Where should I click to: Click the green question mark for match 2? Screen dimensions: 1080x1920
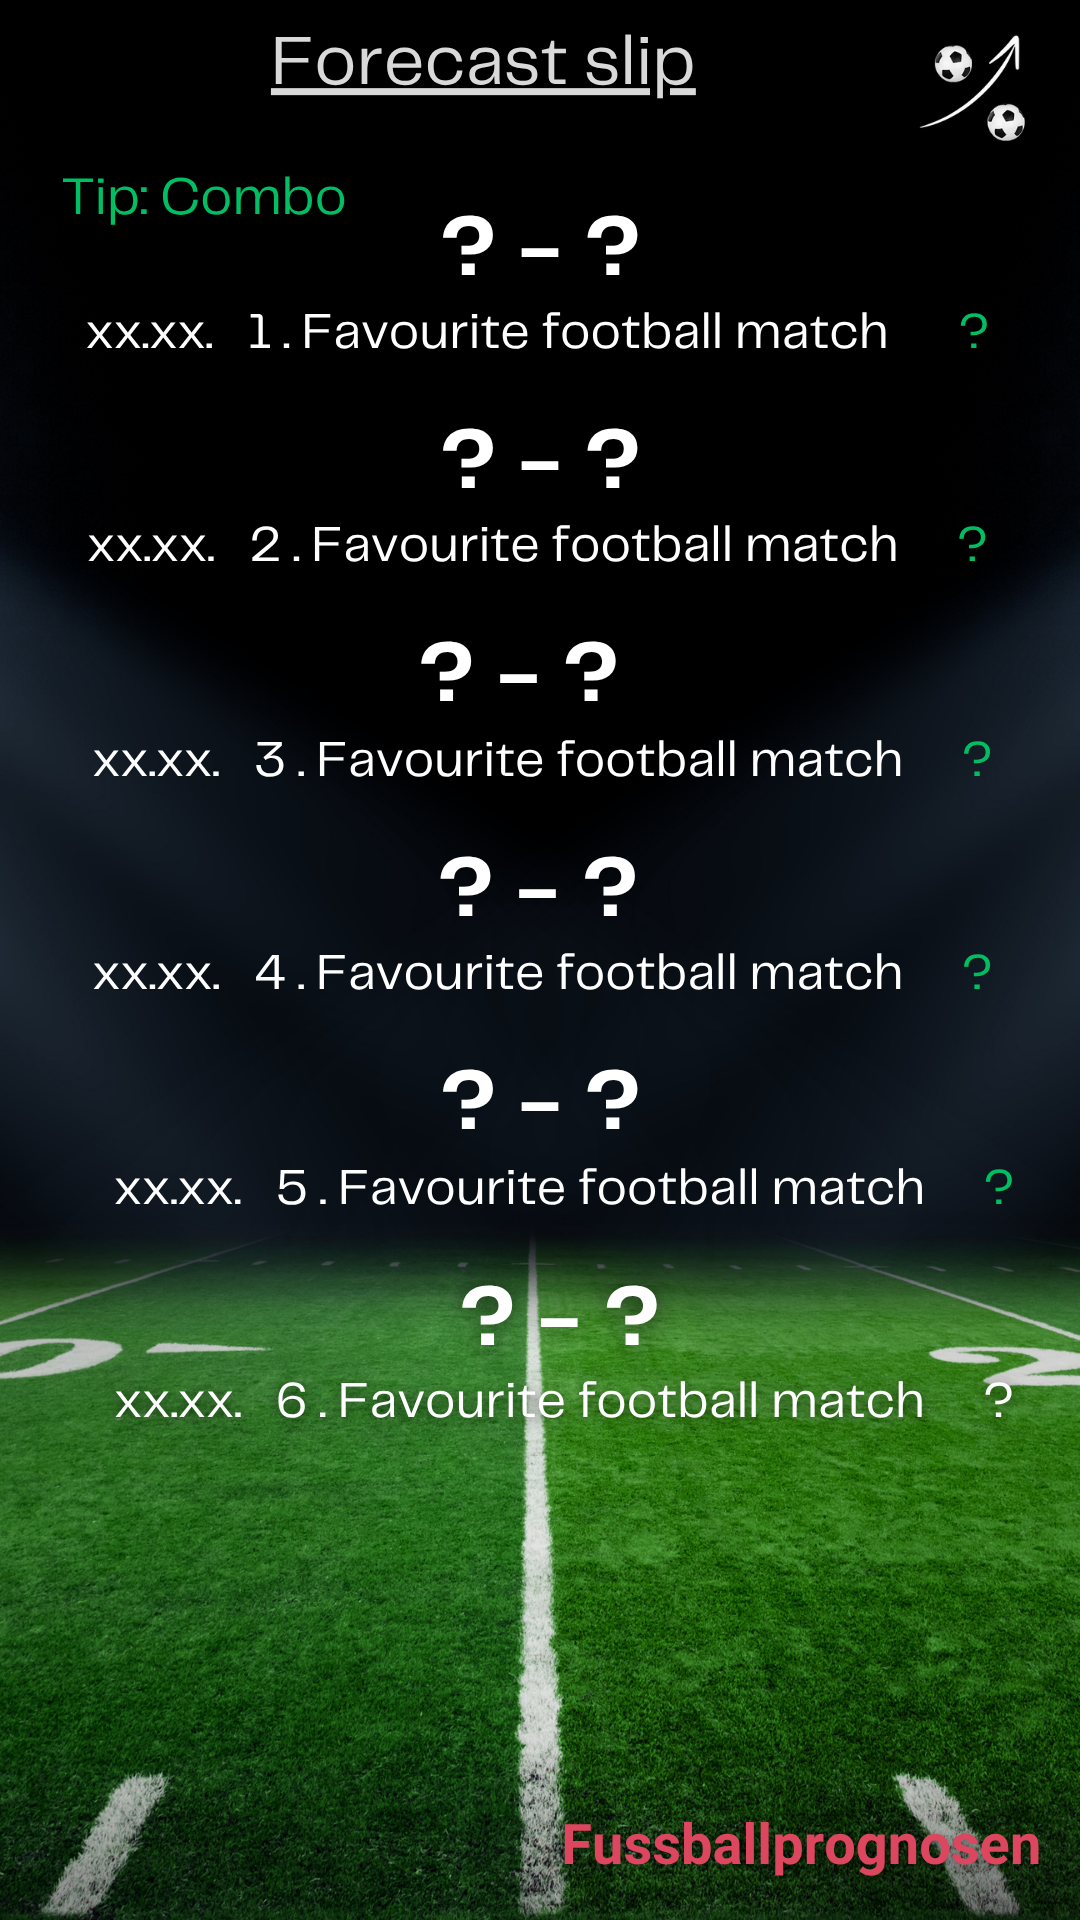click(x=972, y=545)
